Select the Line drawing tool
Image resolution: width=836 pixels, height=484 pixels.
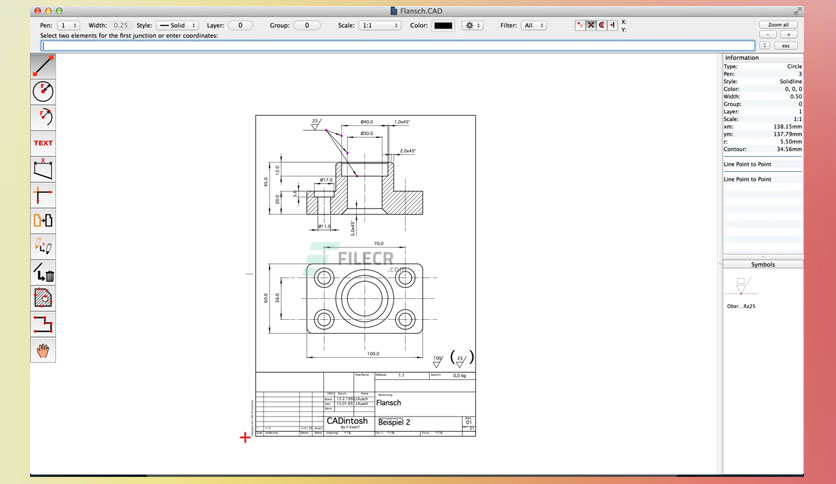point(43,66)
